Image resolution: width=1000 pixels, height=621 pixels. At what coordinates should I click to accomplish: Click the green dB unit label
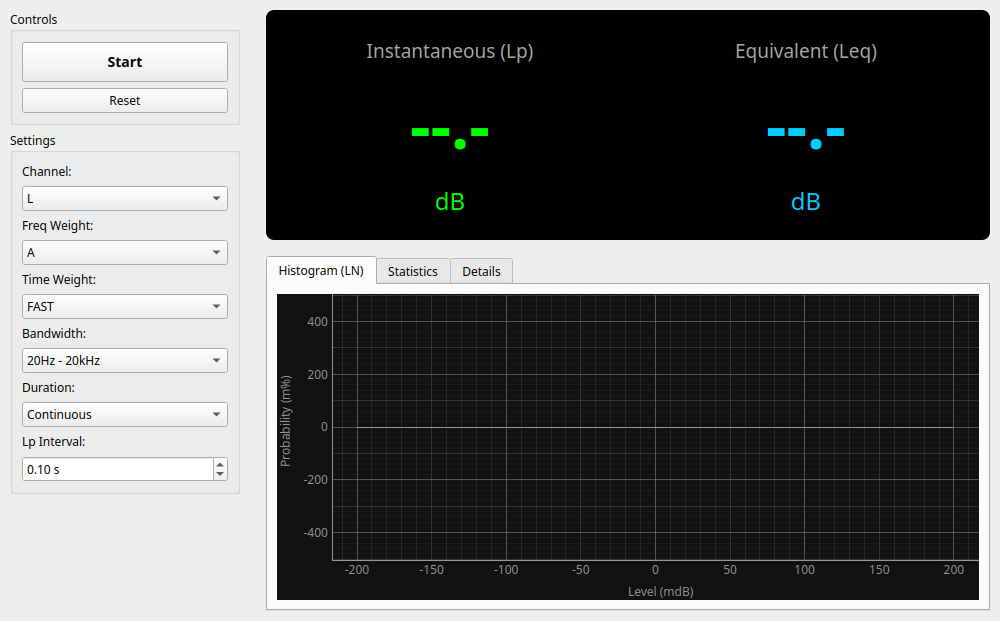pos(450,201)
